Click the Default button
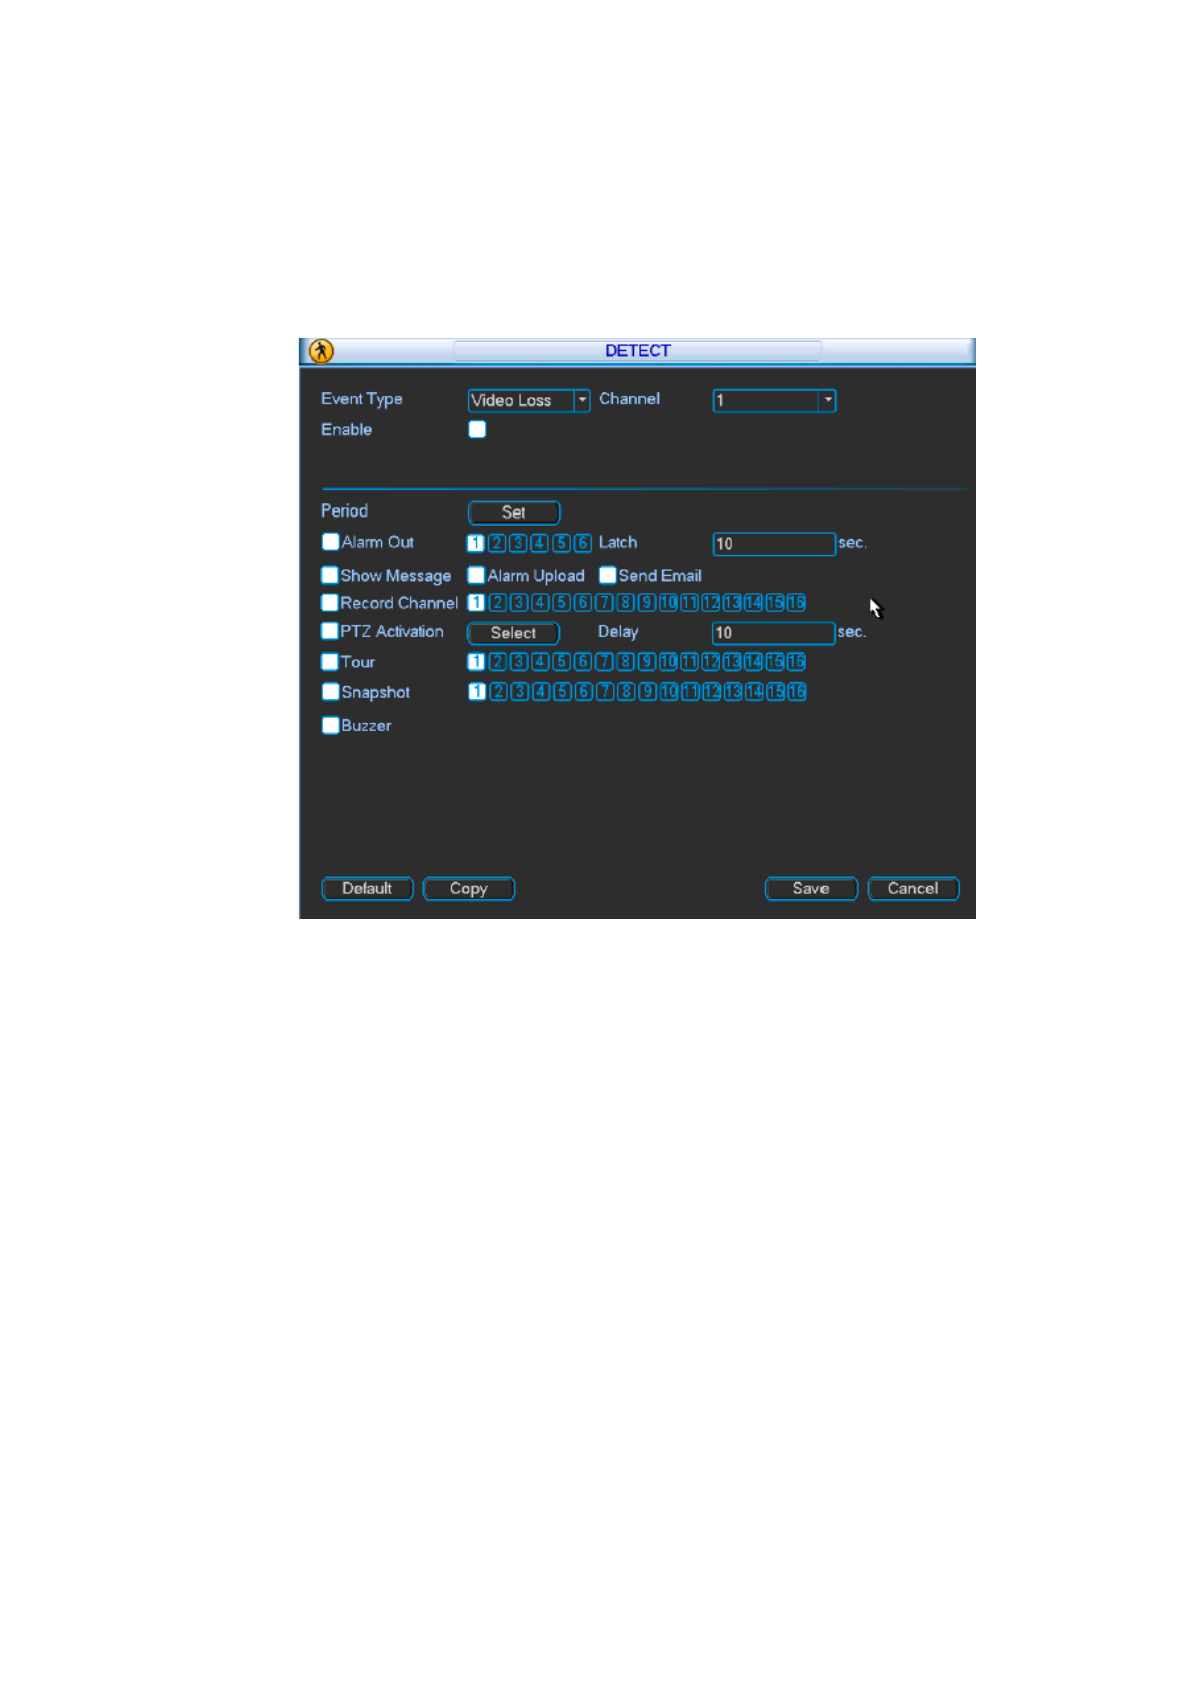 pos(367,888)
